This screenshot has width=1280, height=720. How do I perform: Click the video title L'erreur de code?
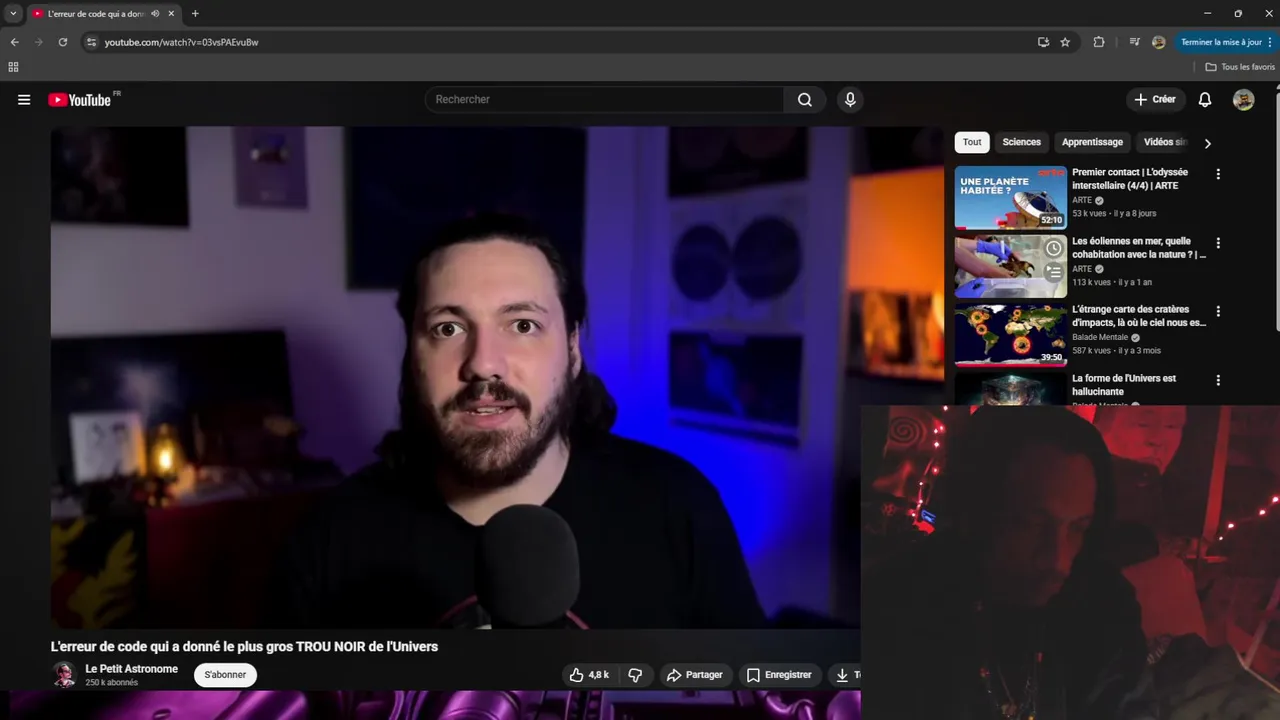[245, 647]
